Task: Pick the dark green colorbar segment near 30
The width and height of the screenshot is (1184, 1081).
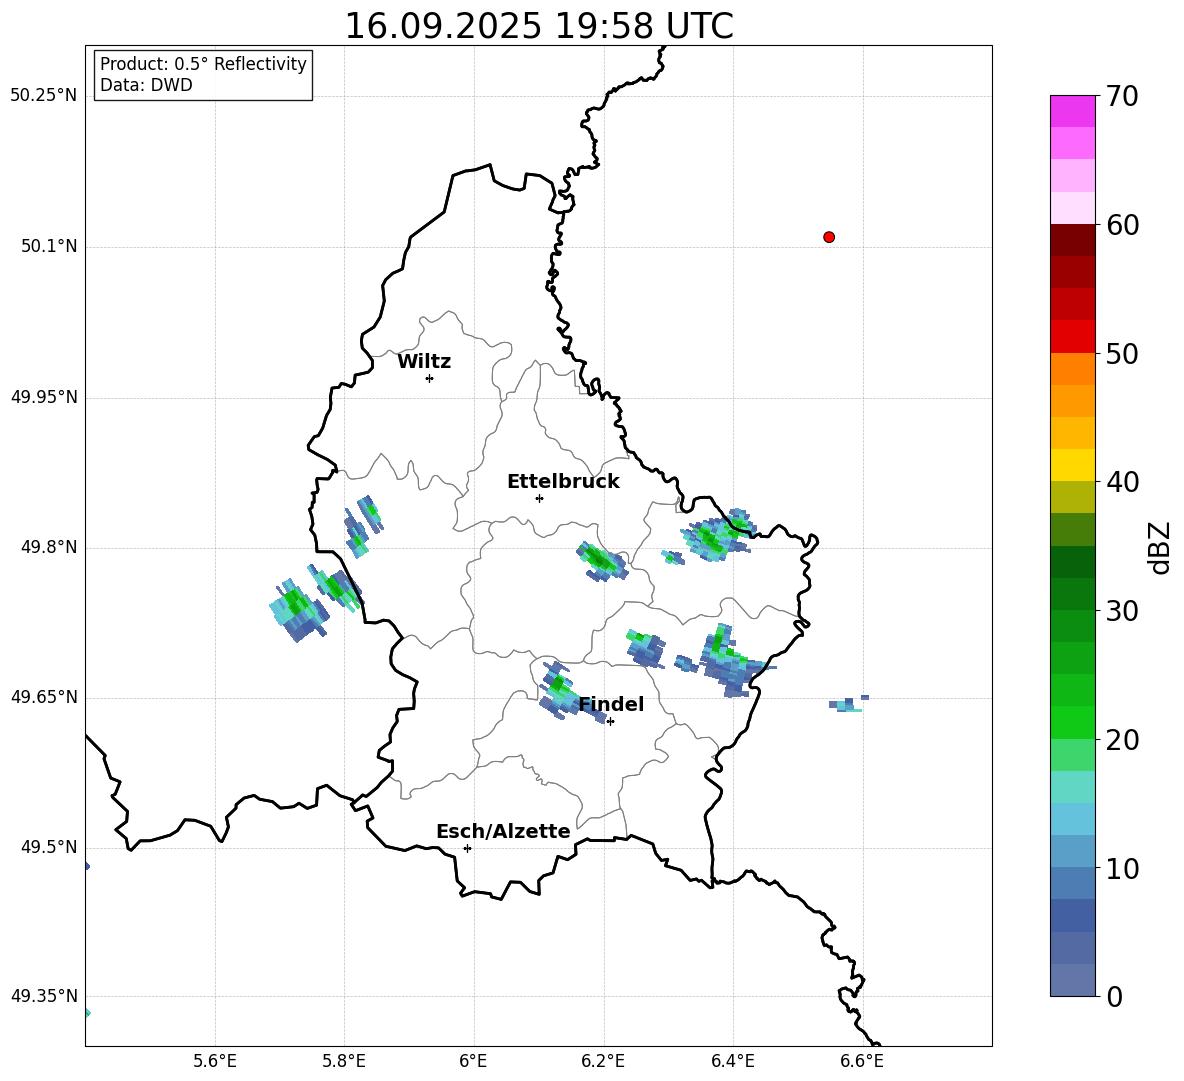Action: (1072, 594)
